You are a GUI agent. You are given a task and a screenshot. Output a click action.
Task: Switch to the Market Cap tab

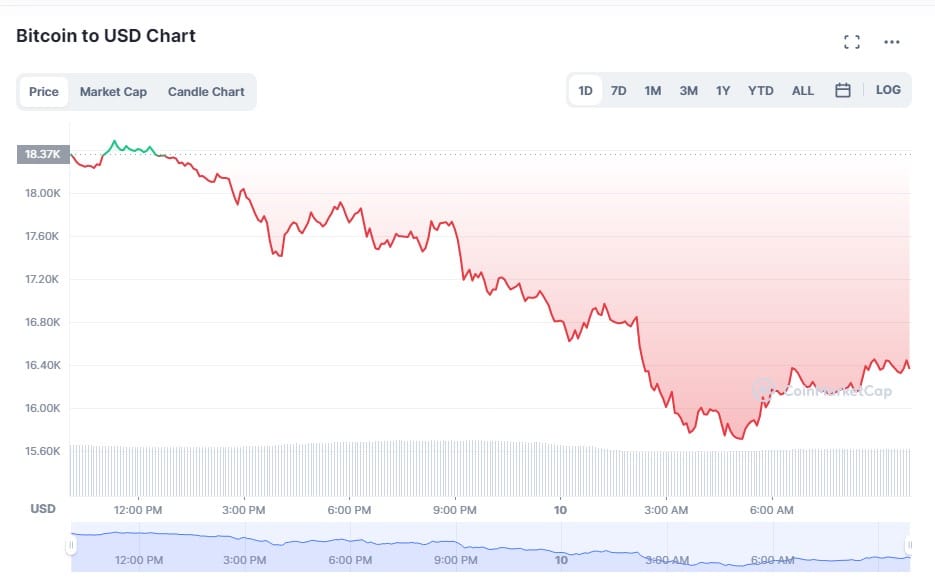(x=113, y=92)
